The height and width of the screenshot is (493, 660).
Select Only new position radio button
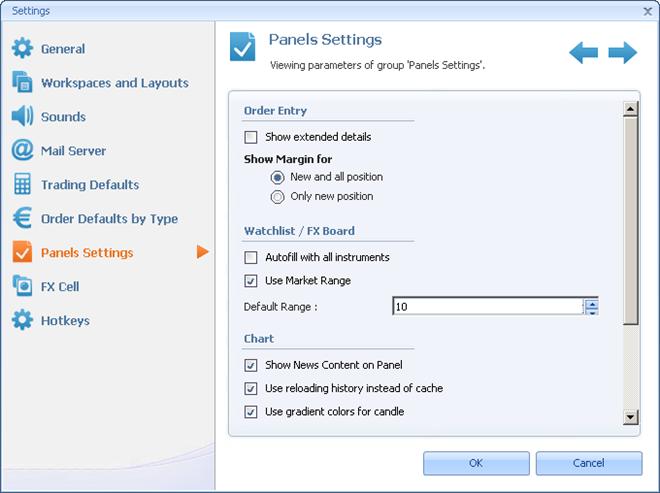point(278,197)
